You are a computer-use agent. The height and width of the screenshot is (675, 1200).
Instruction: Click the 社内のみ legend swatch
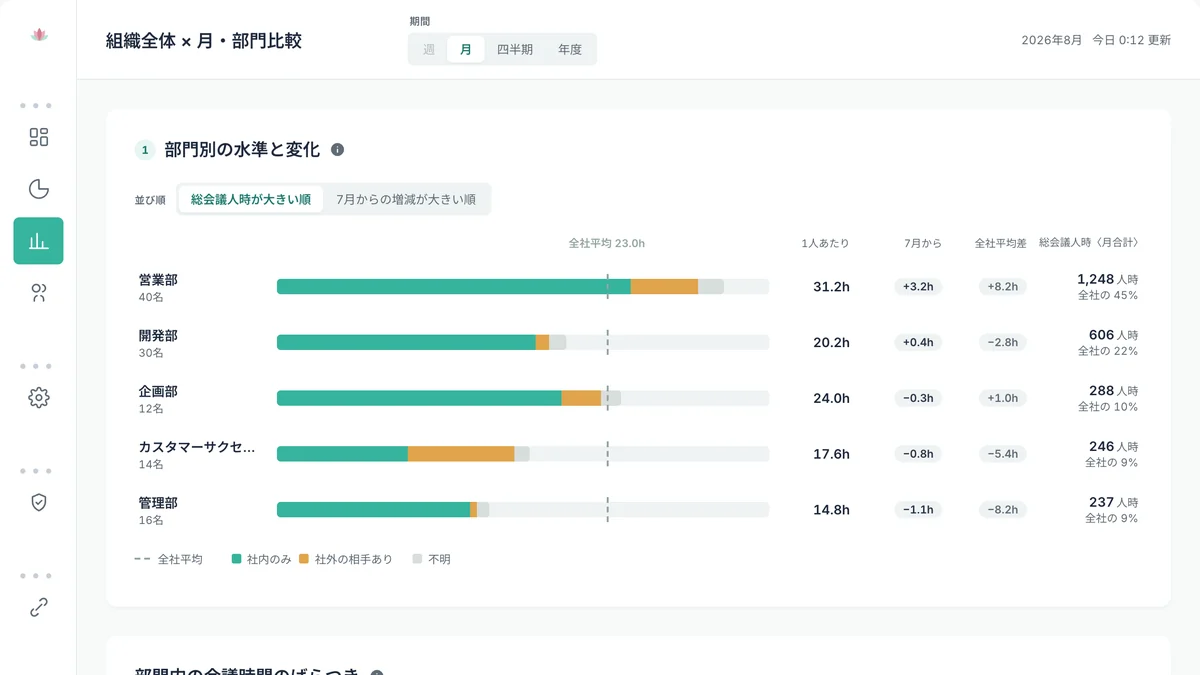pos(237,559)
